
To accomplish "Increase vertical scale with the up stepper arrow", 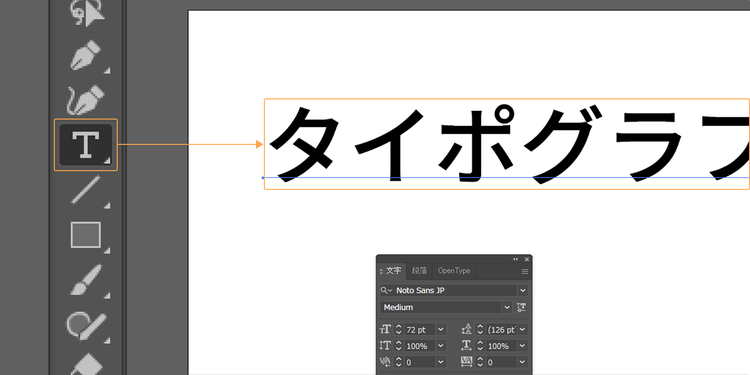I will [399, 343].
